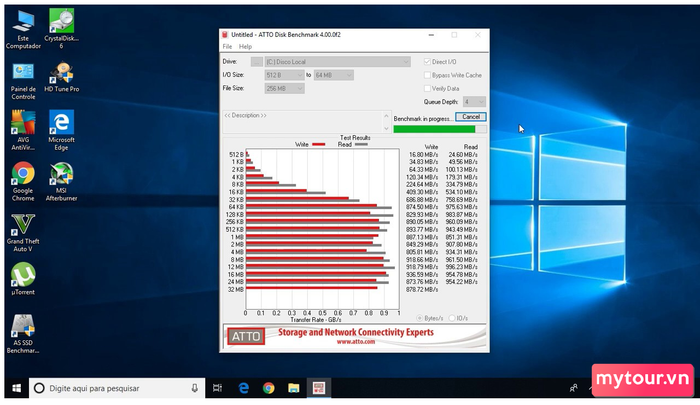Viewport: 700px width, 405px height.
Task: Click the 32 MB row write value 878.72 MB/s
Action: [x=422, y=289]
